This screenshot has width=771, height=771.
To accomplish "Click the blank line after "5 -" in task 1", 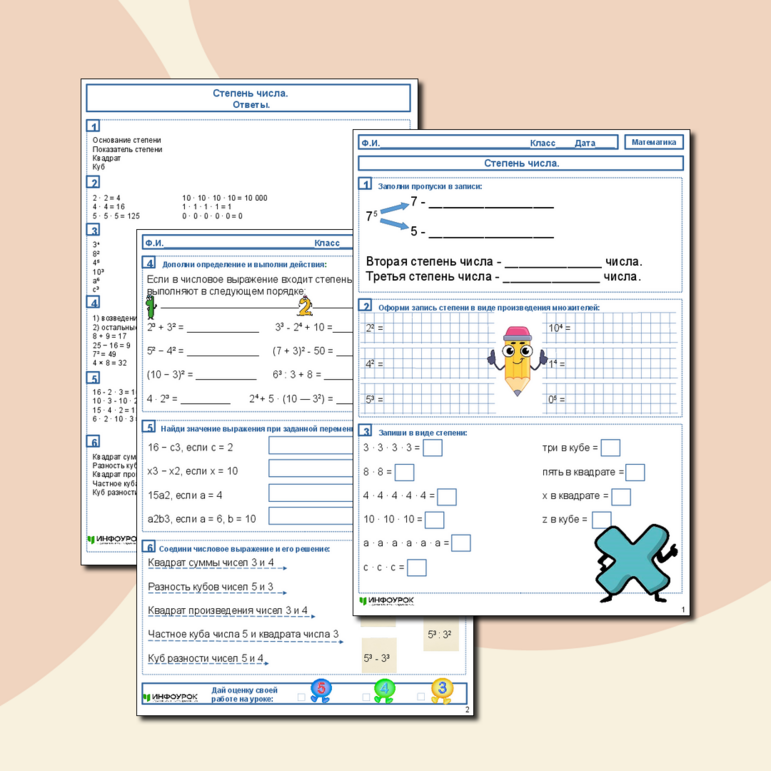I will coord(491,237).
